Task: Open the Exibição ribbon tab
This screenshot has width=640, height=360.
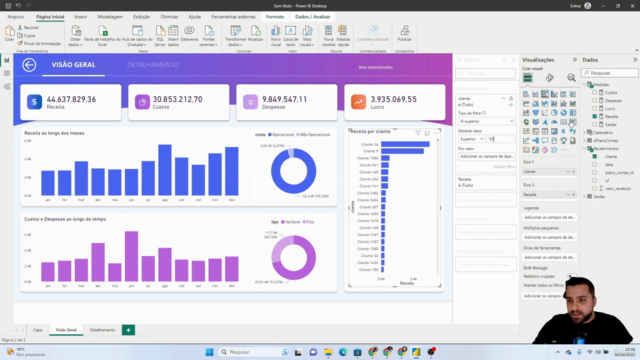Action: (141, 17)
